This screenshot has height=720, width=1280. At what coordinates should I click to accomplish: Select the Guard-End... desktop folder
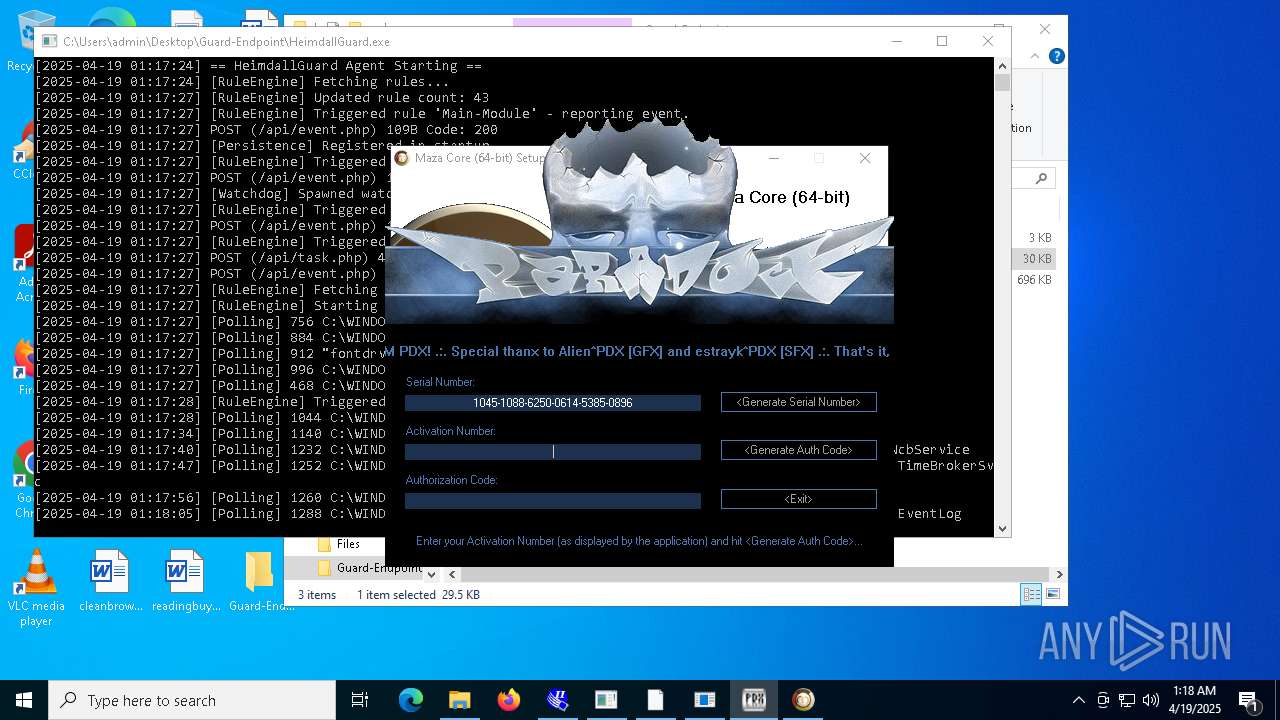click(261, 581)
